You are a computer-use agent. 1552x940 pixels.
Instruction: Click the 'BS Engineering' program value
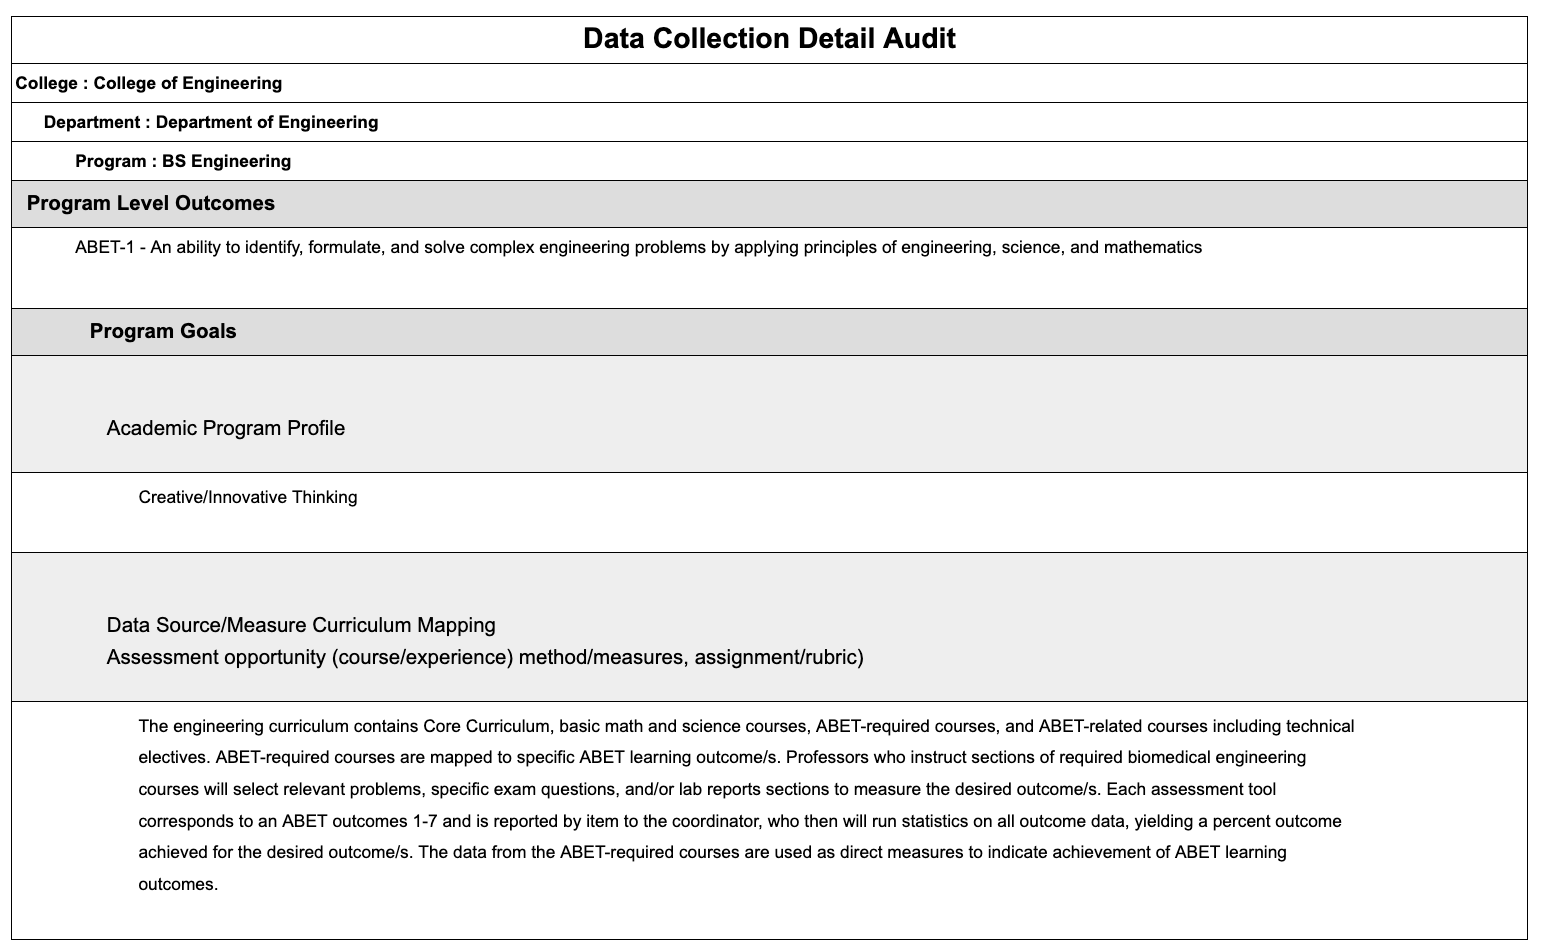point(227,161)
